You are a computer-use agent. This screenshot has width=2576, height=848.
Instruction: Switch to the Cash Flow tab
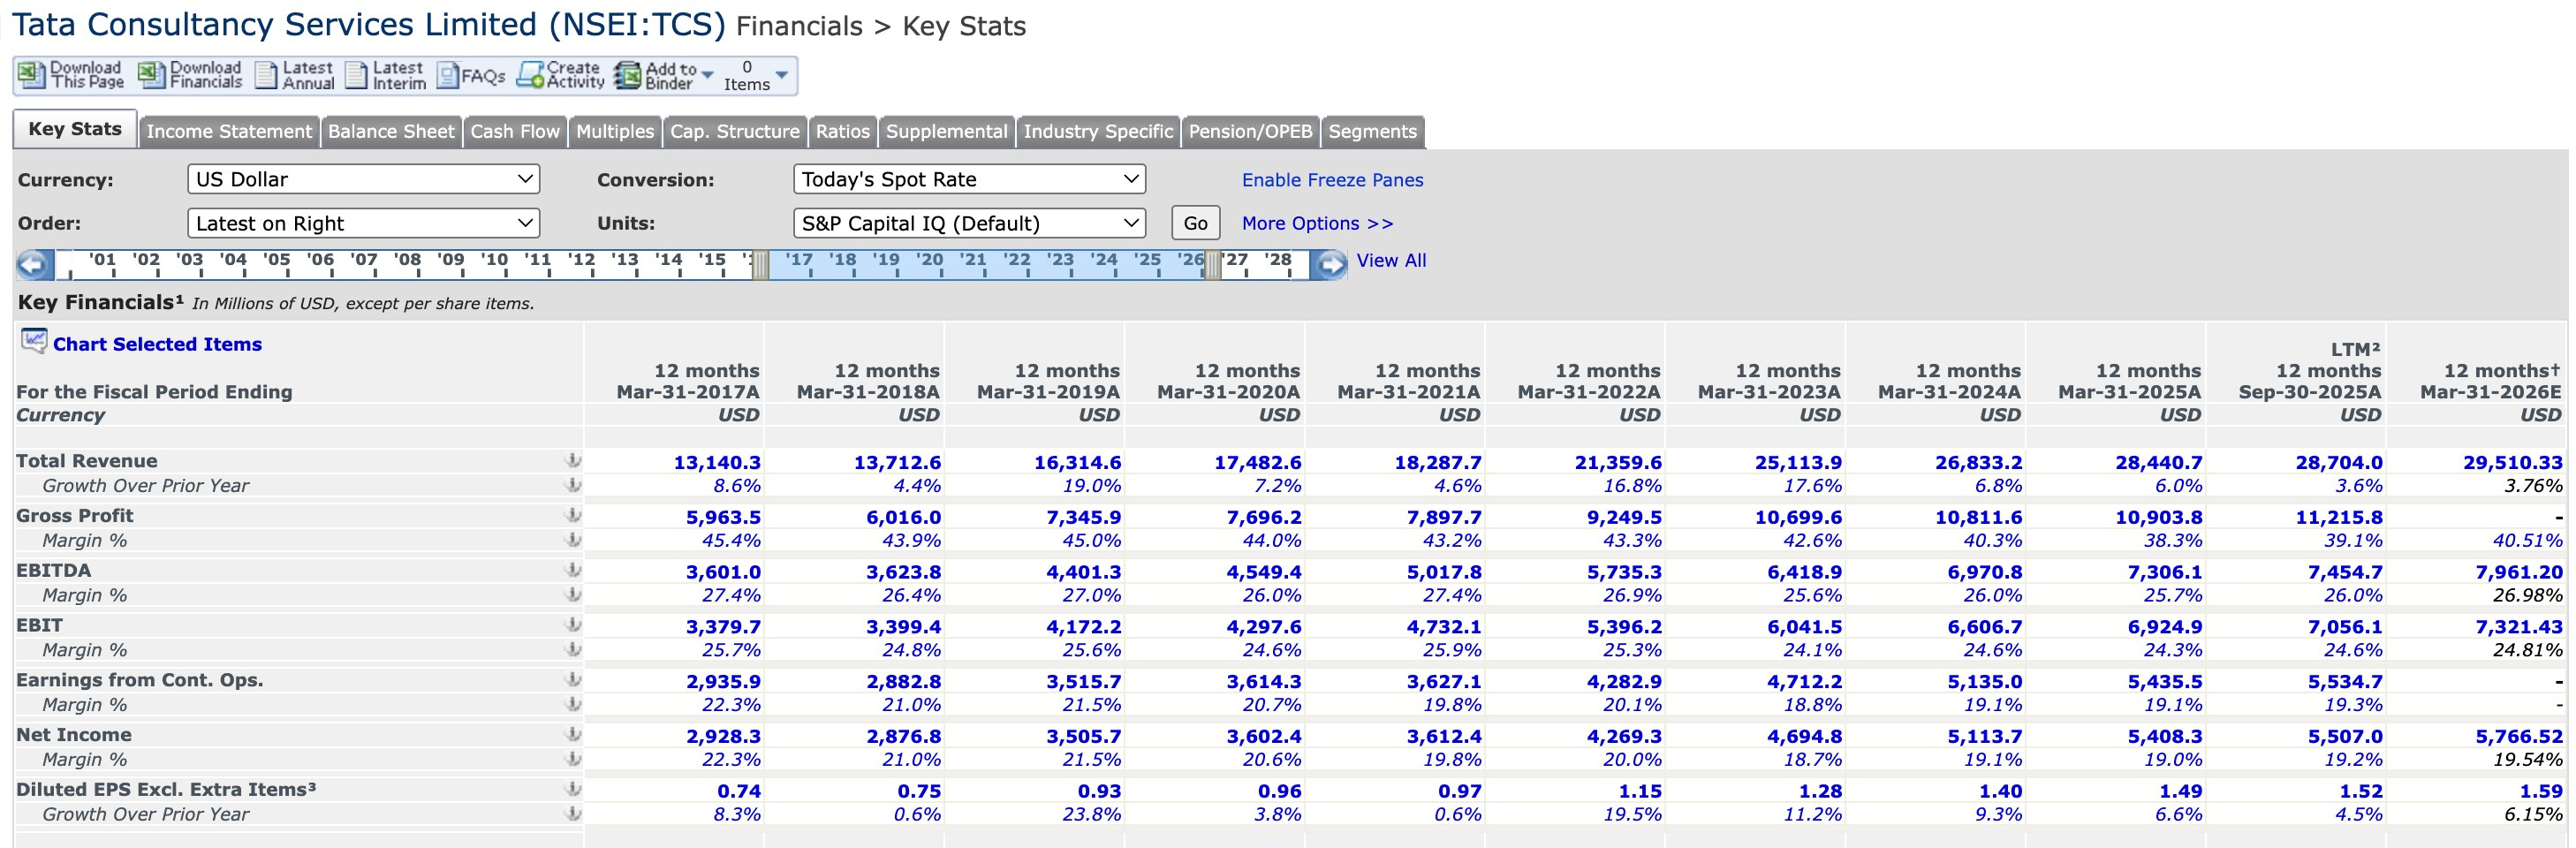pyautogui.click(x=515, y=131)
